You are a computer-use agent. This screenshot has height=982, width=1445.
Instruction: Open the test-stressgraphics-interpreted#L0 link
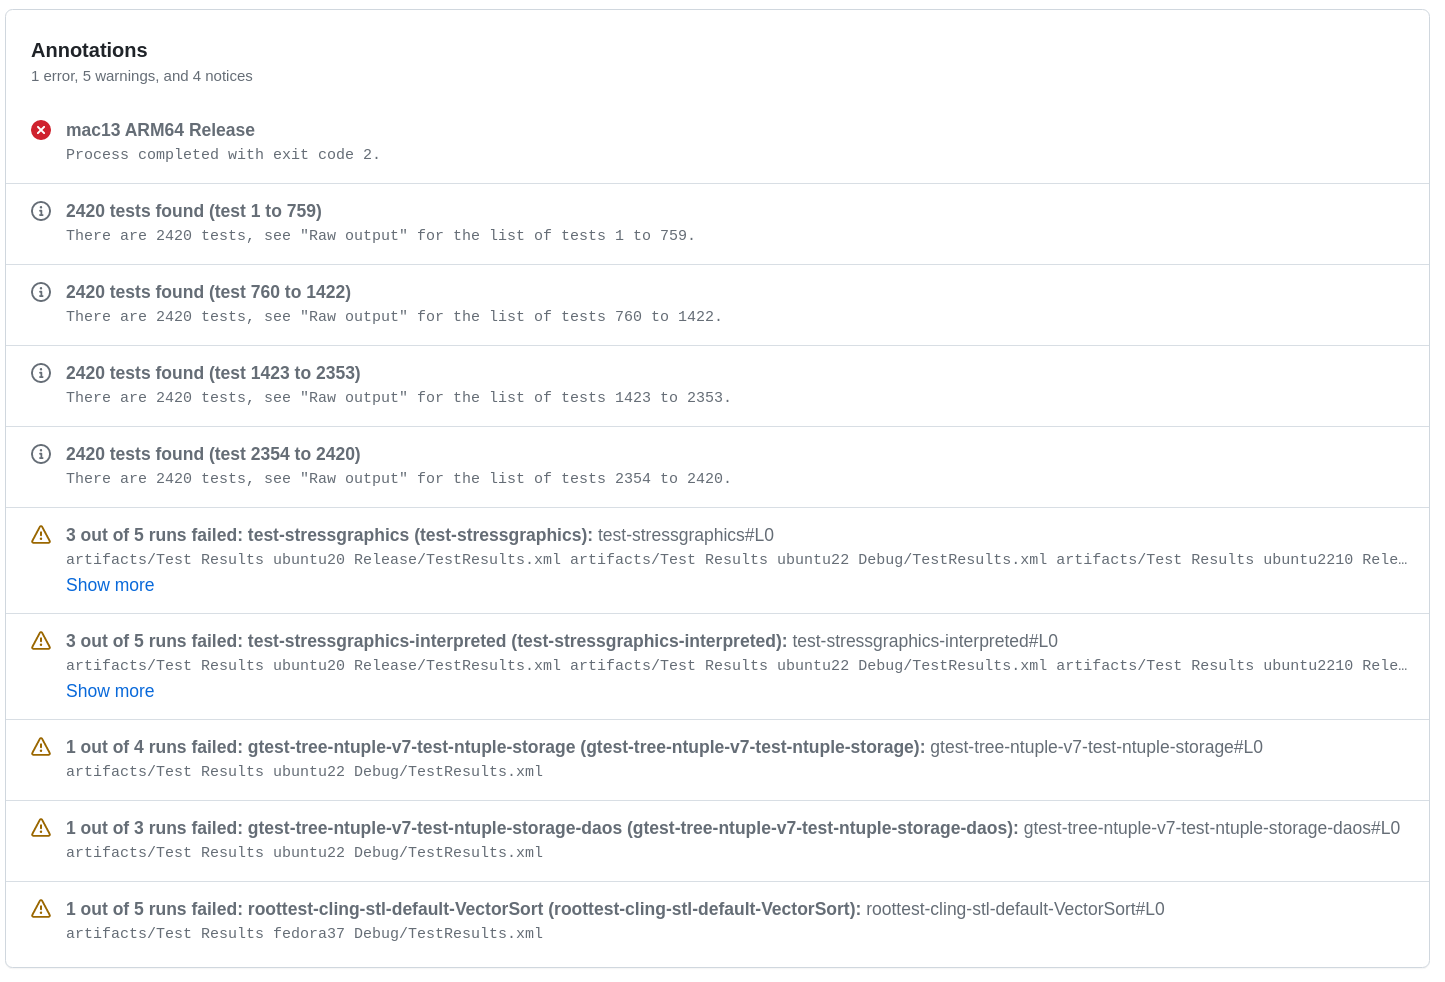(x=924, y=641)
